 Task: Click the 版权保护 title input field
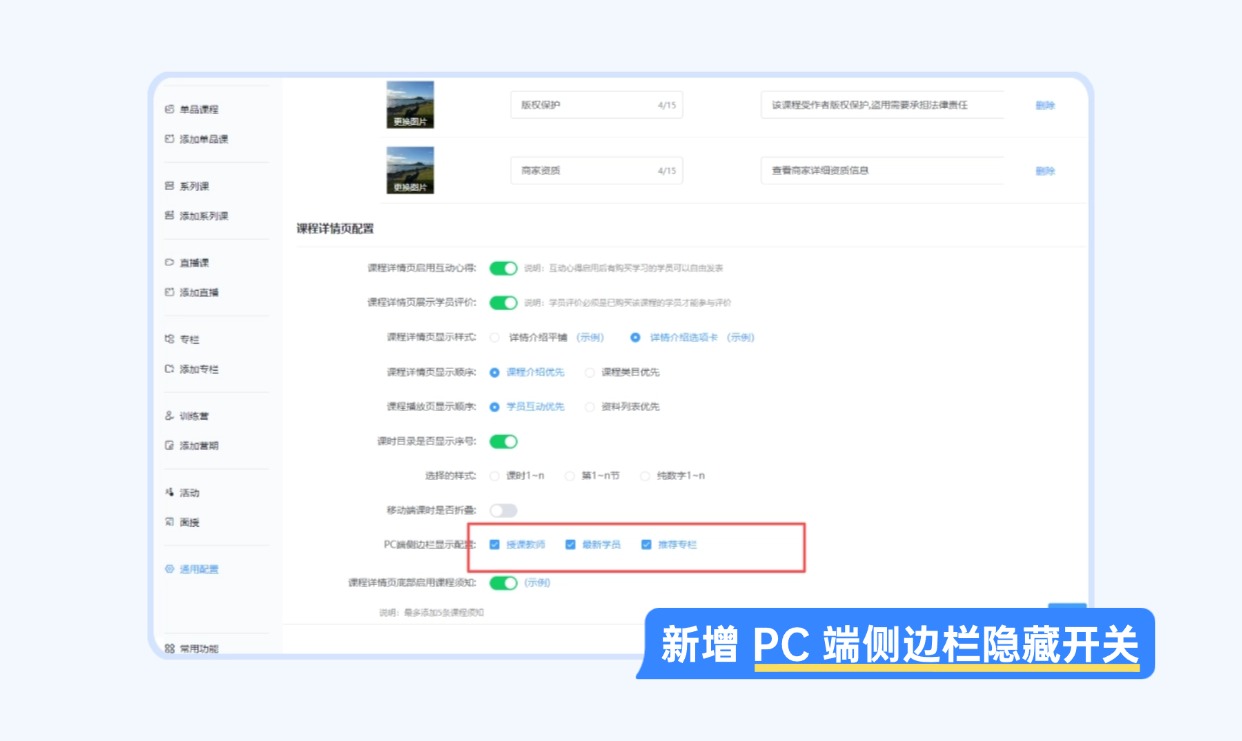coord(597,105)
